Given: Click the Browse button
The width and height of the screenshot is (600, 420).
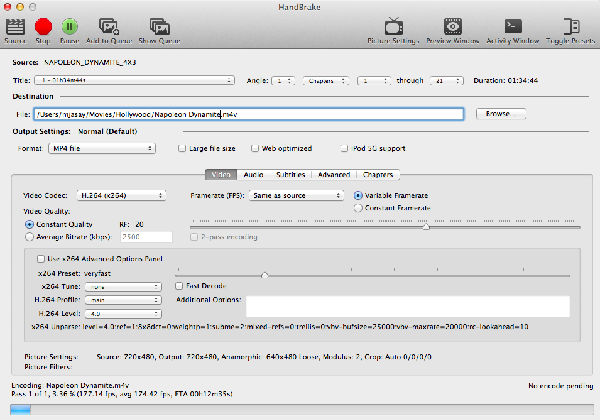Looking at the screenshot, I should (501, 114).
